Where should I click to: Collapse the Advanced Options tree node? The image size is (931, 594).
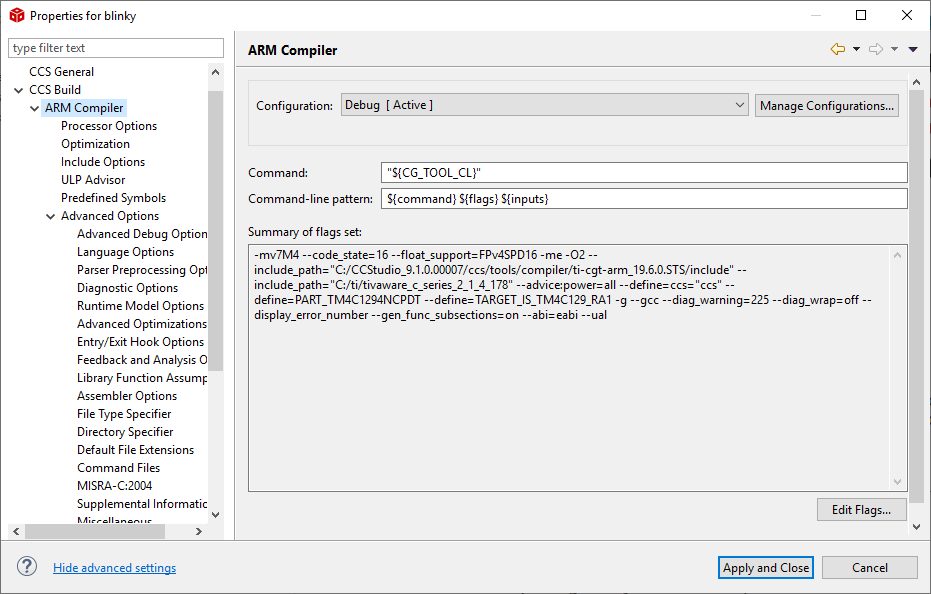coord(51,216)
